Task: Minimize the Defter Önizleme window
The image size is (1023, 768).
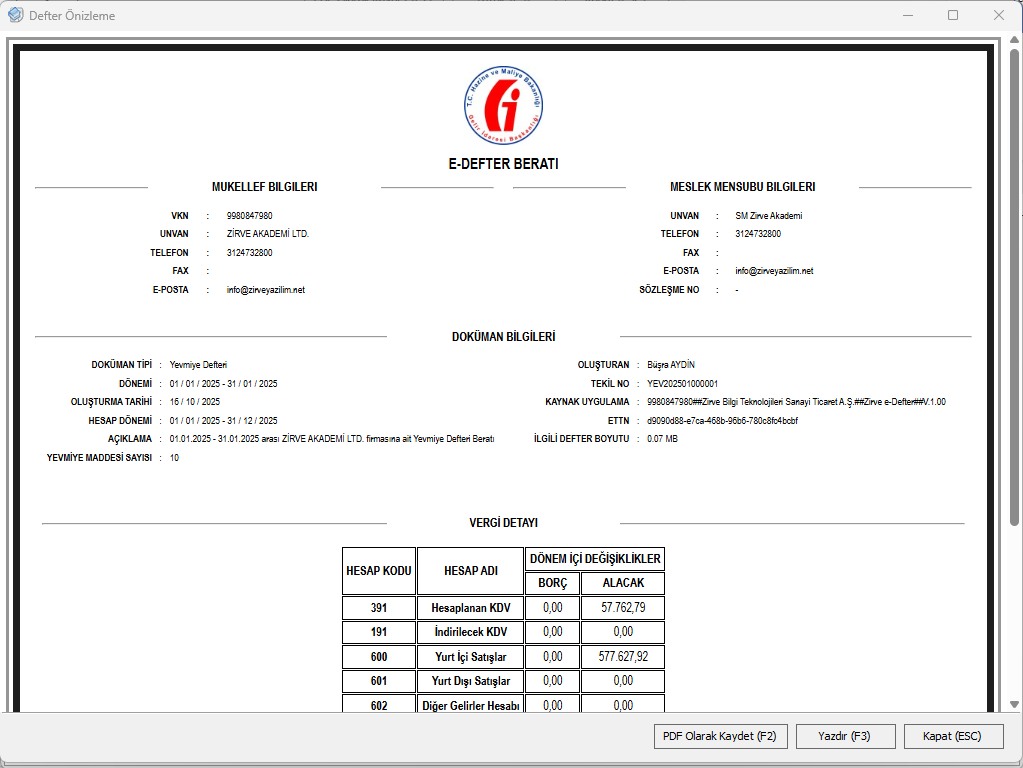Action: tap(908, 15)
